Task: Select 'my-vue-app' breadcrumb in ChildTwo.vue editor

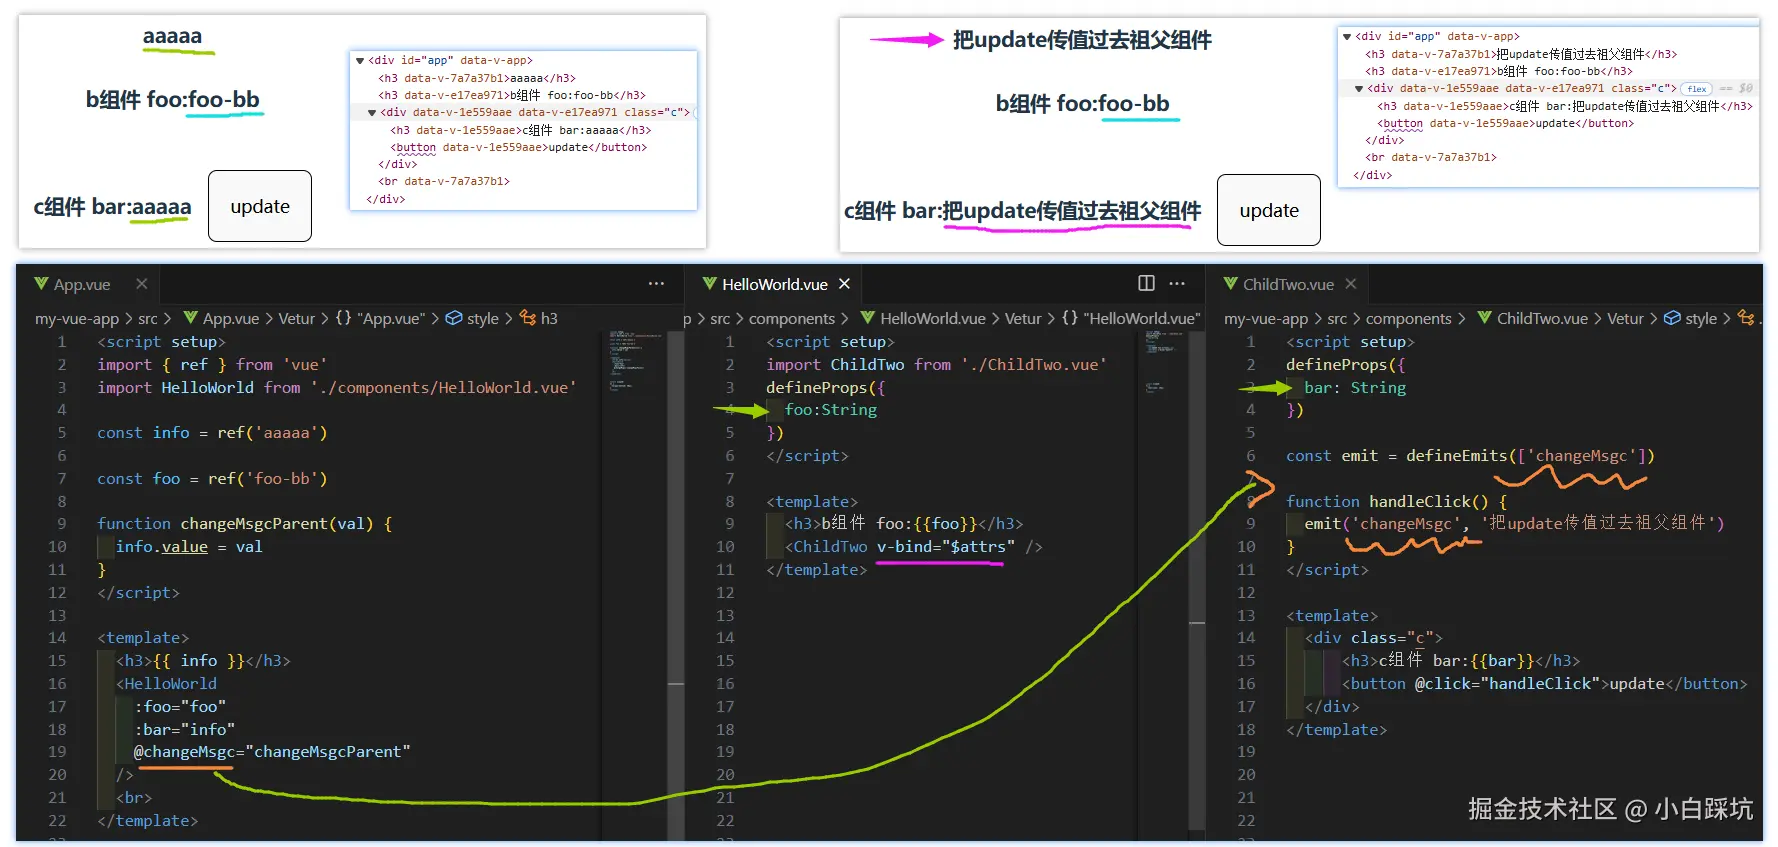Action: [1266, 318]
